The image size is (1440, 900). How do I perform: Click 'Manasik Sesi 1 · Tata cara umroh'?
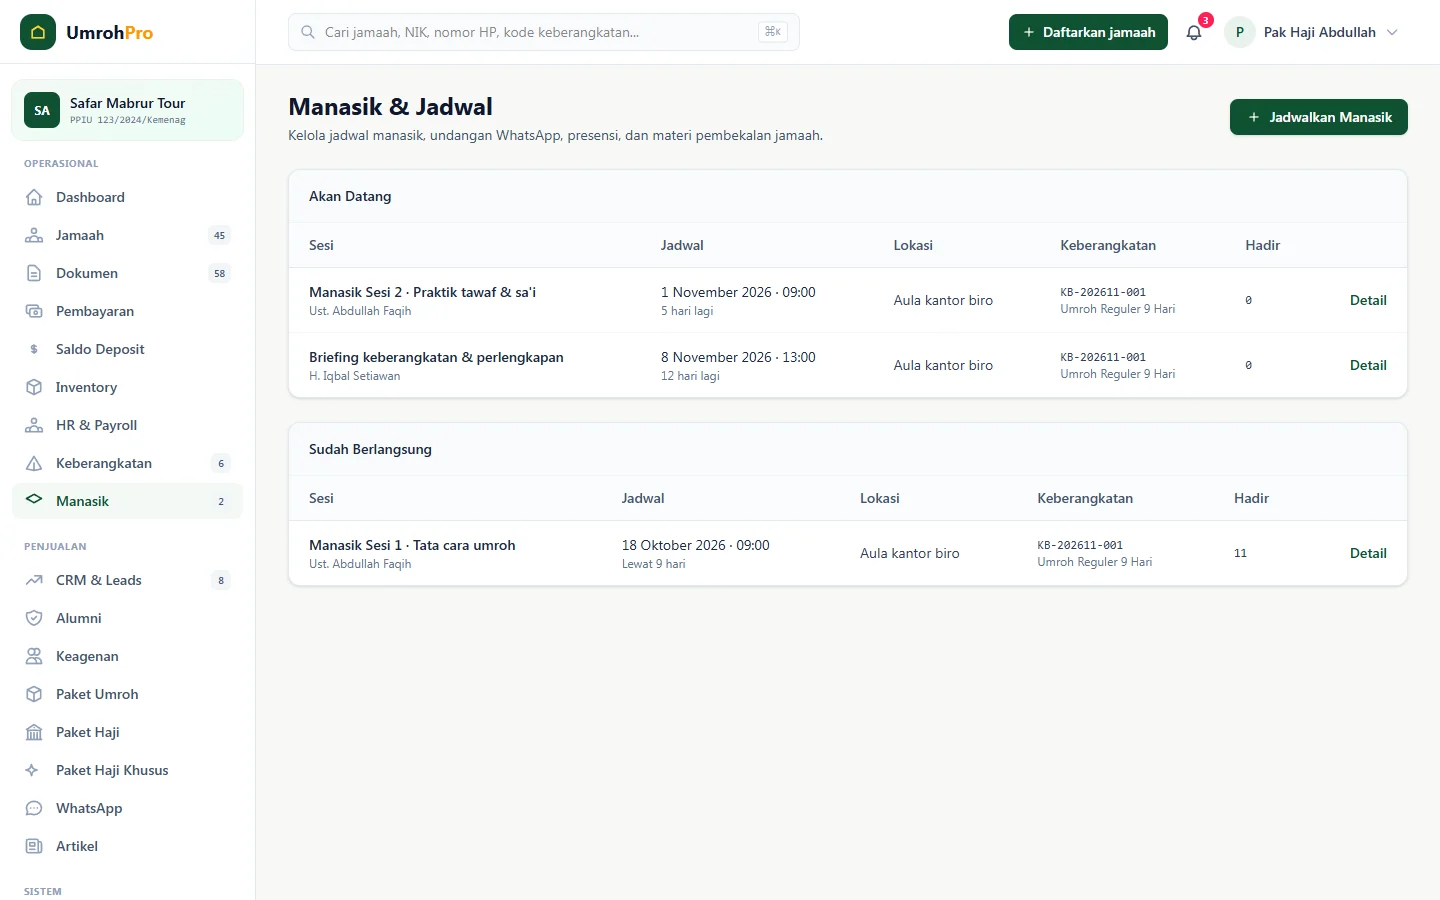point(412,545)
